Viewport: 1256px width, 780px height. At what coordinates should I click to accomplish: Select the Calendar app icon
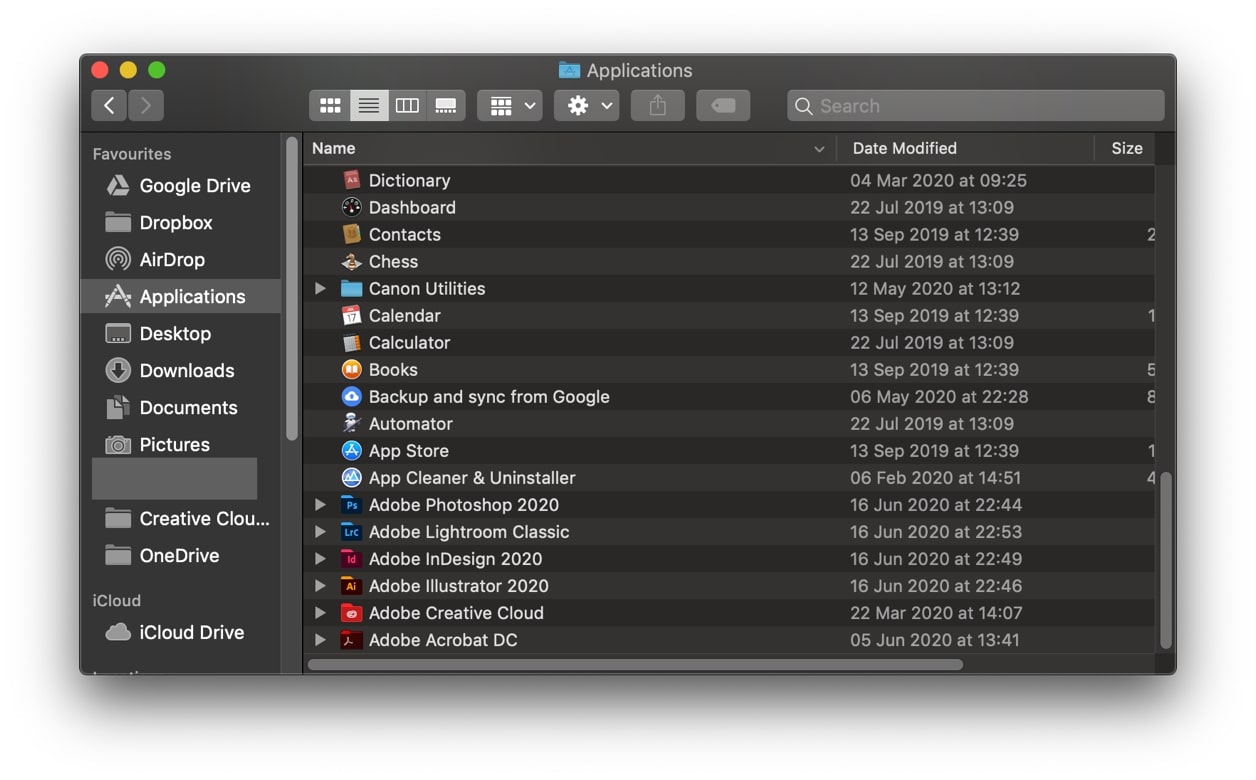tap(351, 315)
